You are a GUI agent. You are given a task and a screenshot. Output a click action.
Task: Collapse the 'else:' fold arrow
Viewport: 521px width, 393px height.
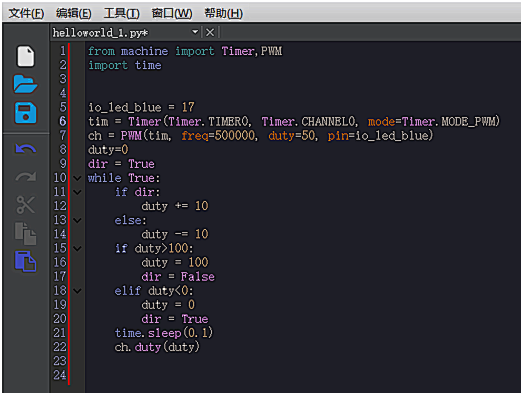(77, 220)
